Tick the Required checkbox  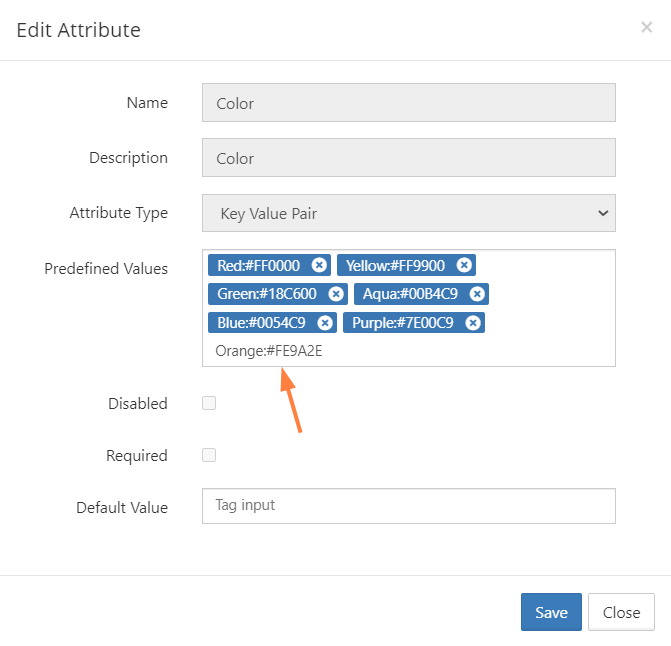(209, 455)
